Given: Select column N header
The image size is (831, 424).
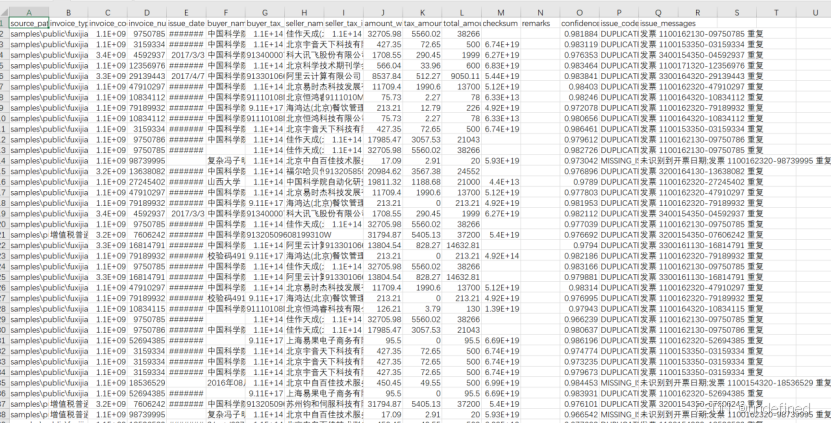Looking at the screenshot, I should pyautogui.click(x=540, y=13).
